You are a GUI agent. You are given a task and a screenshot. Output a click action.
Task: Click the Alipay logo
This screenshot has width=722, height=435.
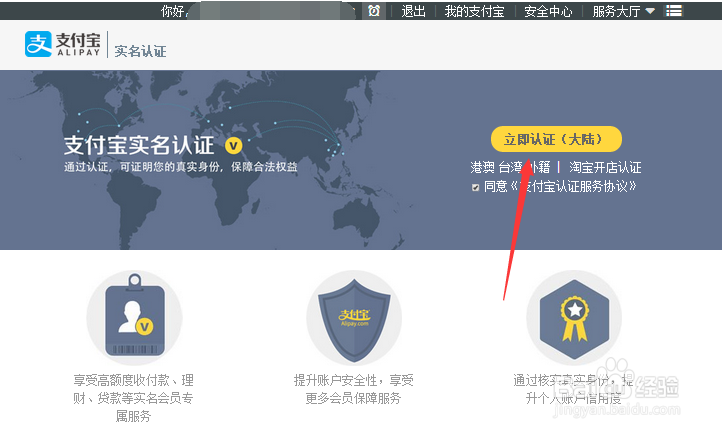(63, 44)
